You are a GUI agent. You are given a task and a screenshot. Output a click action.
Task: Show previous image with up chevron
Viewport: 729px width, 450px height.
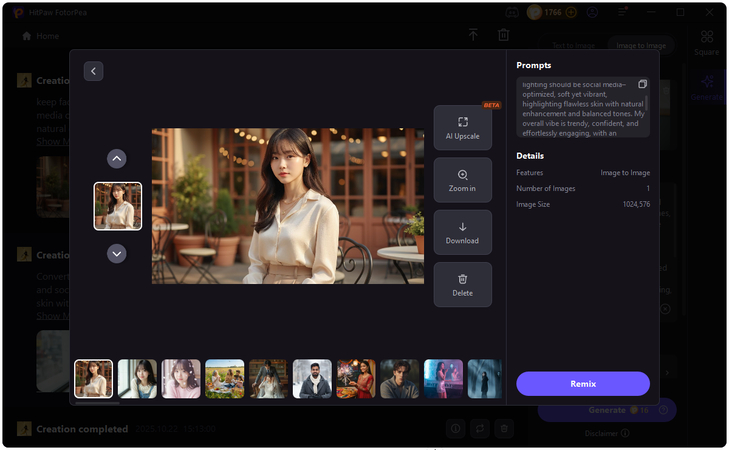[117, 159]
